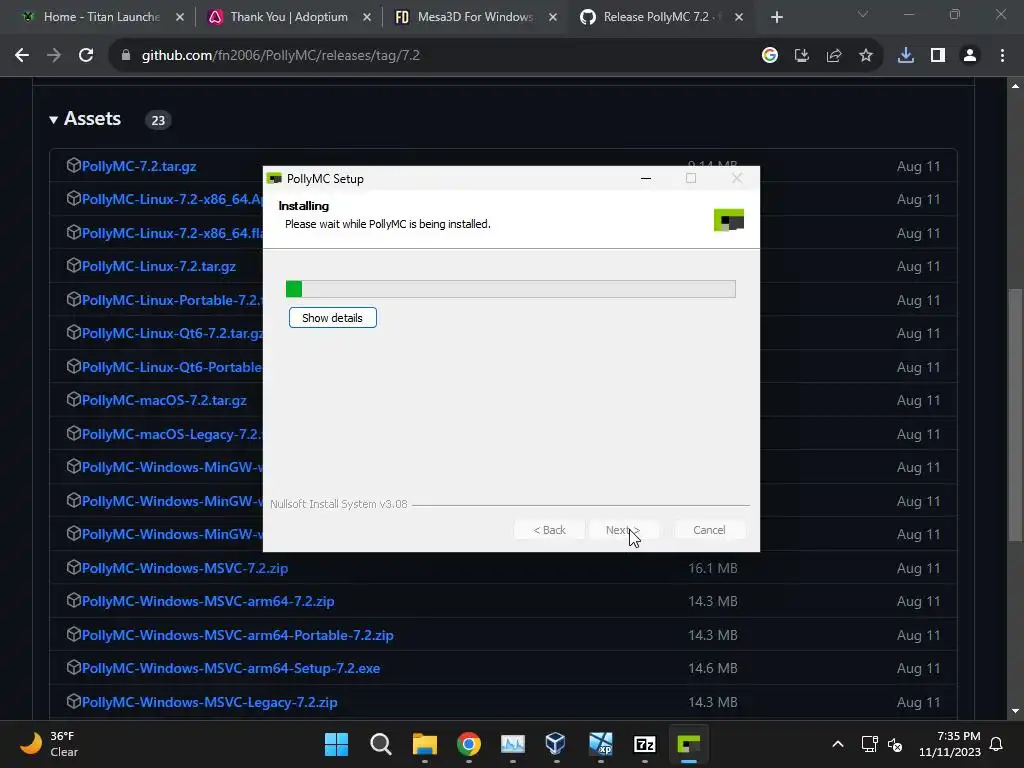The height and width of the screenshot is (768, 1024).
Task: Click Show details in PollyMC Setup
Action: coord(332,318)
